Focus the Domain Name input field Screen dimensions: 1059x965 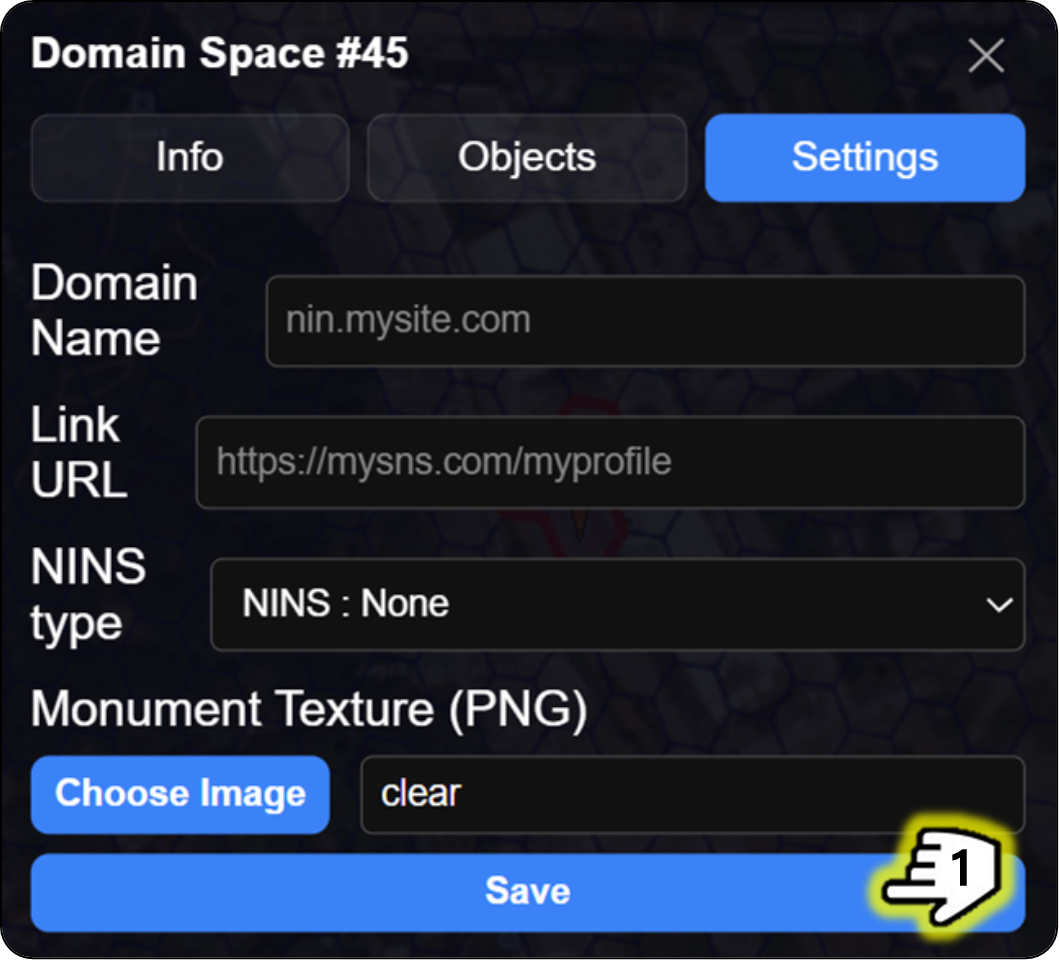645,321
